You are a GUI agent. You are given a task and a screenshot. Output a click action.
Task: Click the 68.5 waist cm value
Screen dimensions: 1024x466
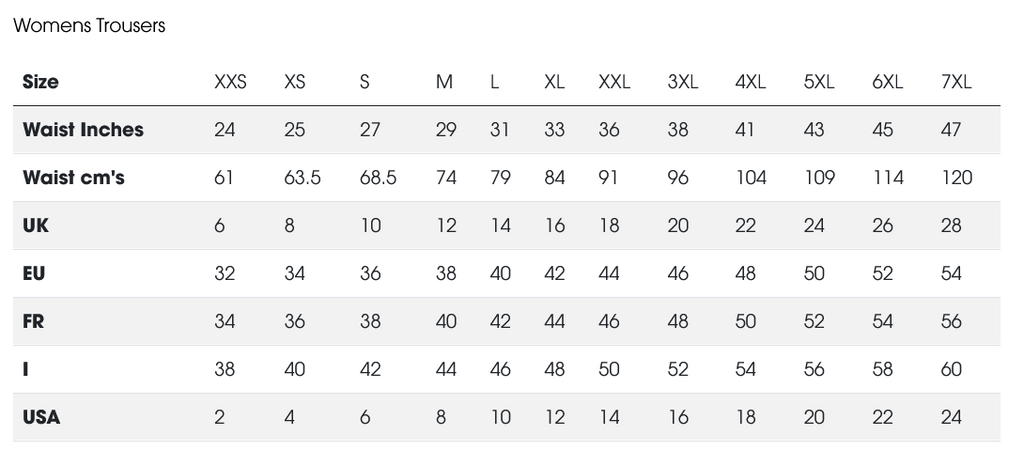tap(378, 178)
